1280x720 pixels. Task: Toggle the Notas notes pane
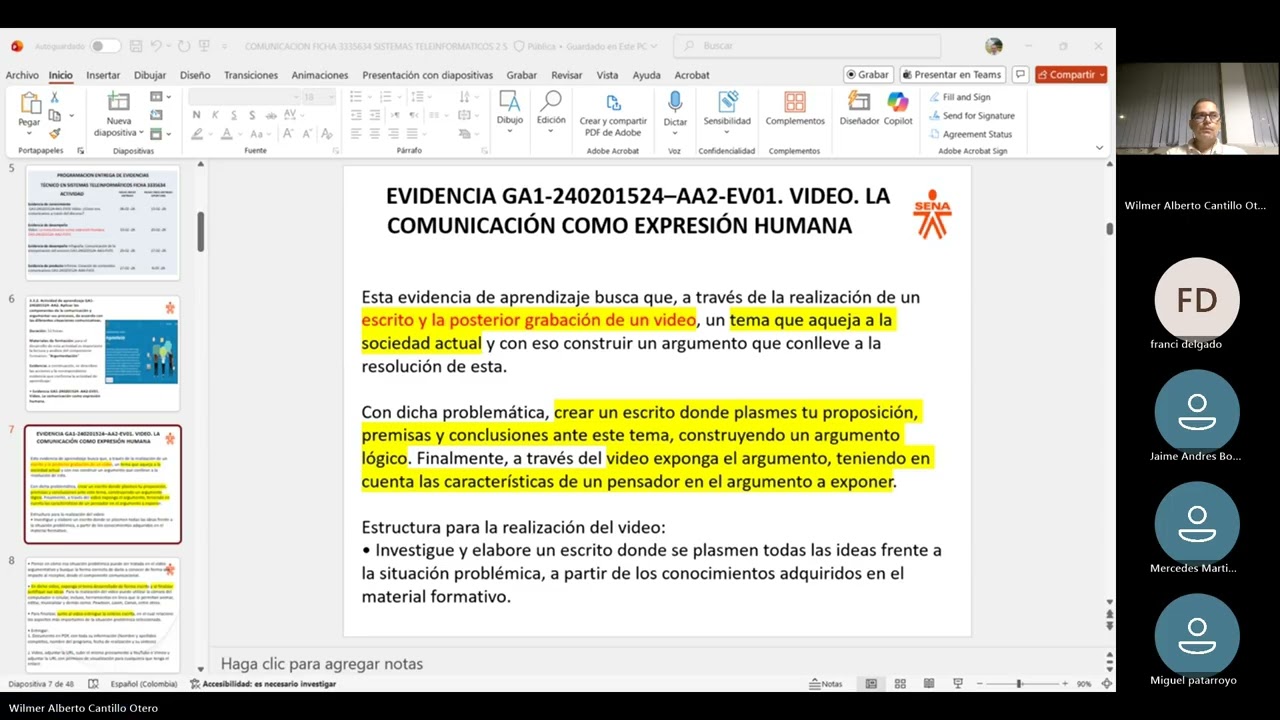pos(826,684)
